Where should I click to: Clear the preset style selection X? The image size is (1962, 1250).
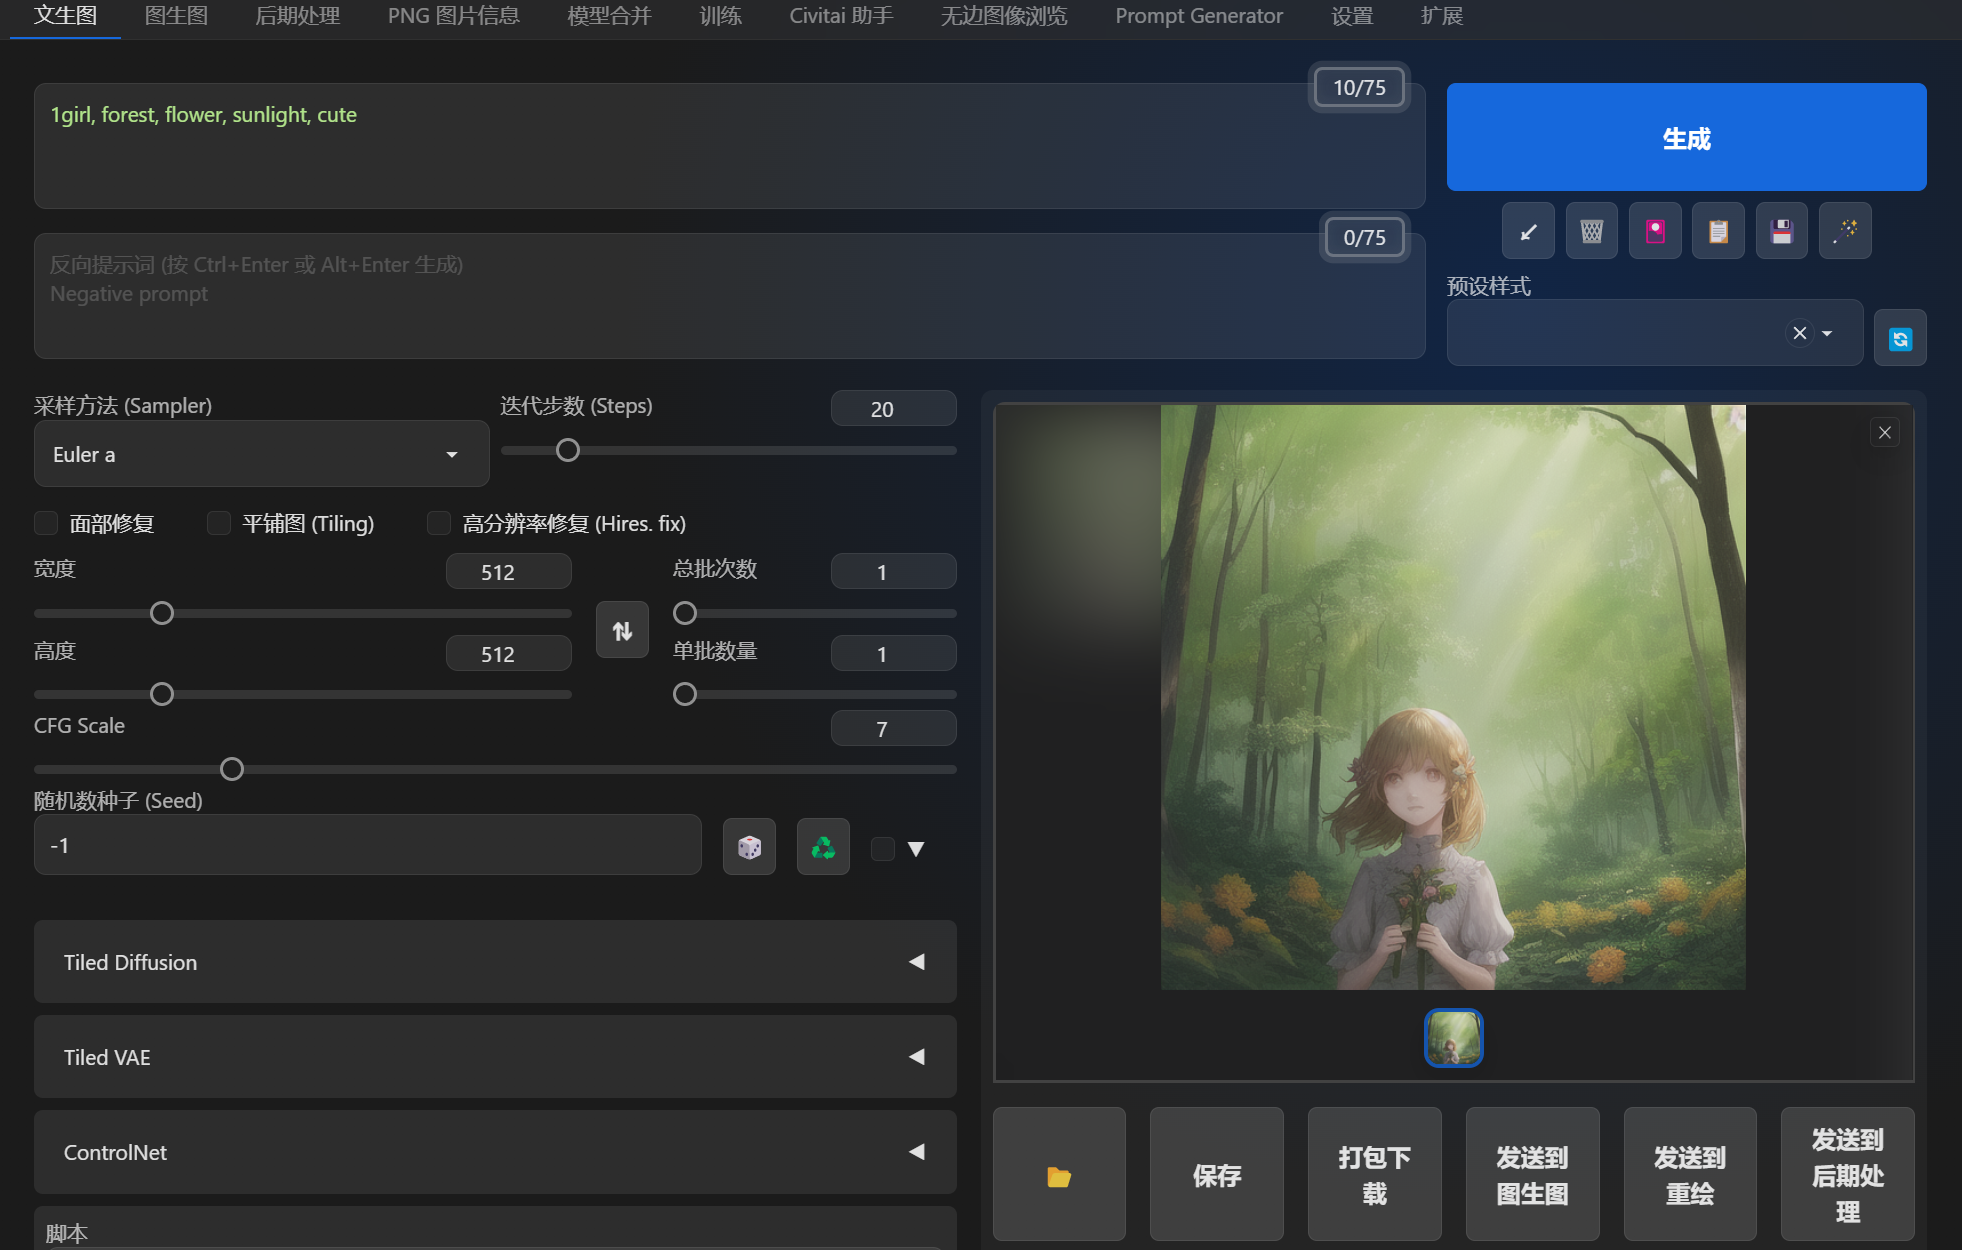pyautogui.click(x=1800, y=333)
